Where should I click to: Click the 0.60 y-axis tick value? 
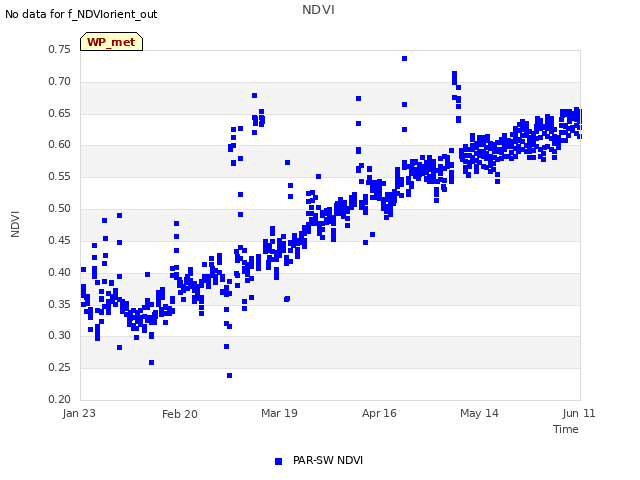pyautogui.click(x=60, y=144)
